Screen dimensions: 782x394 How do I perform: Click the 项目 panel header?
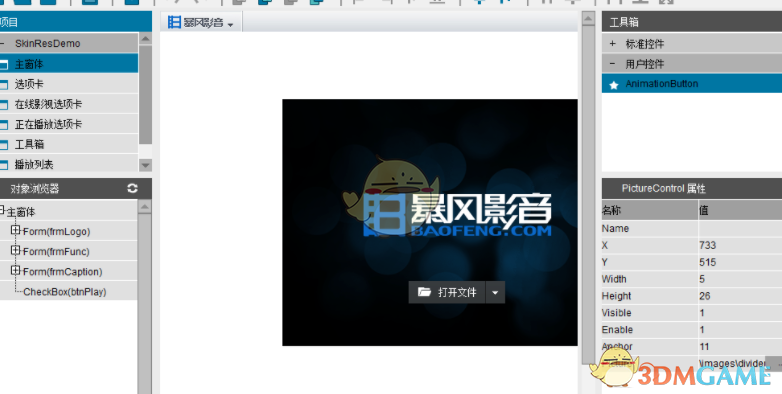coord(76,22)
